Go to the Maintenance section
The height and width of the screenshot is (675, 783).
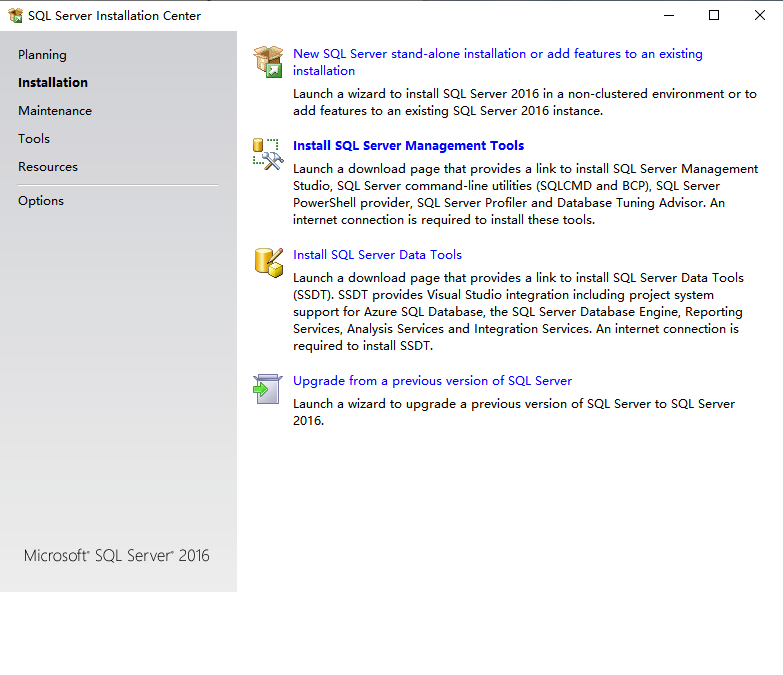point(55,111)
